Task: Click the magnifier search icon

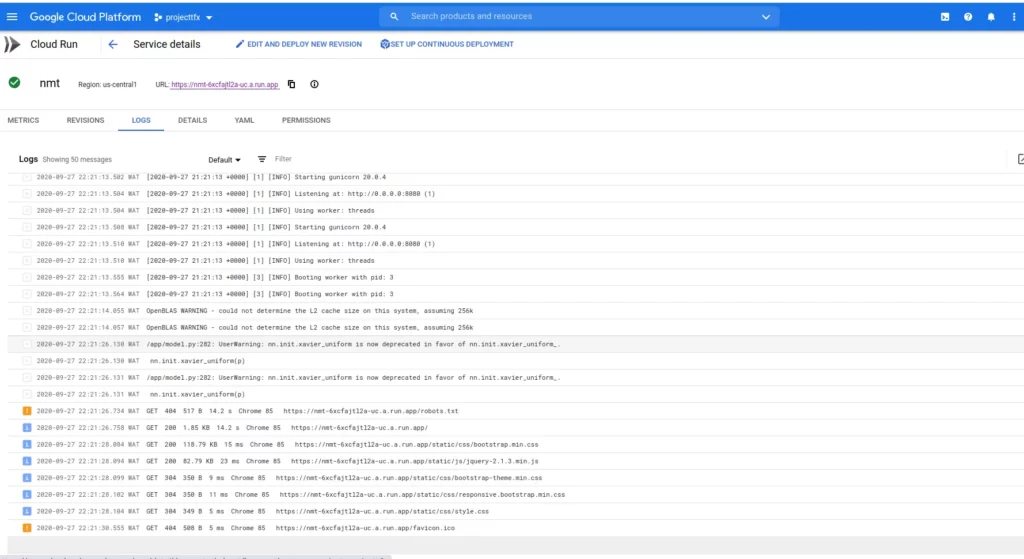Action: pyautogui.click(x=394, y=16)
